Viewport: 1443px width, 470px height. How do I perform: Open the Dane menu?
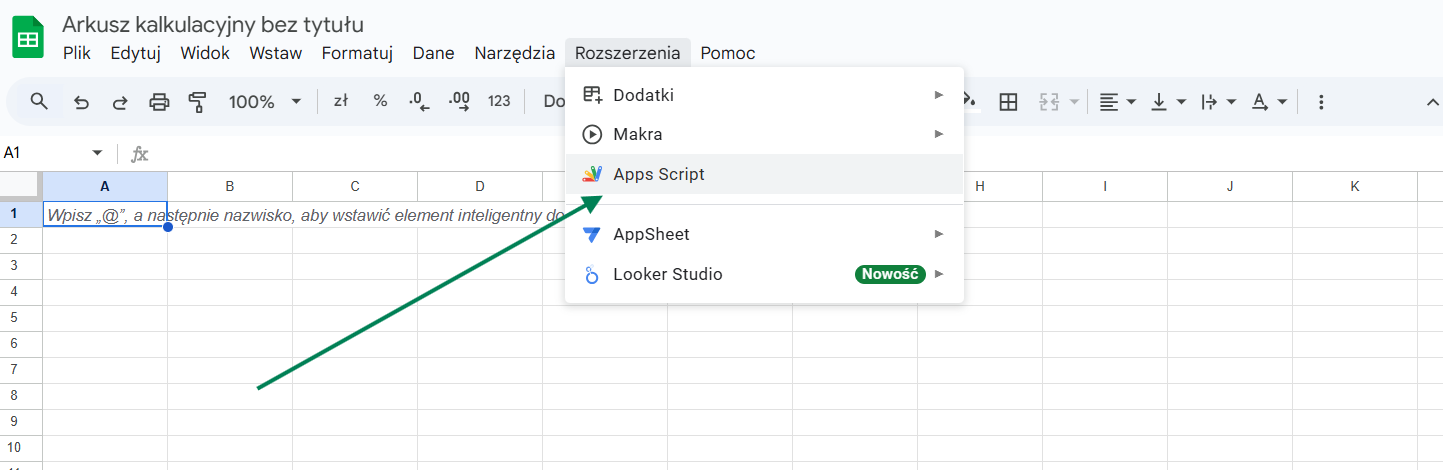pyautogui.click(x=433, y=53)
